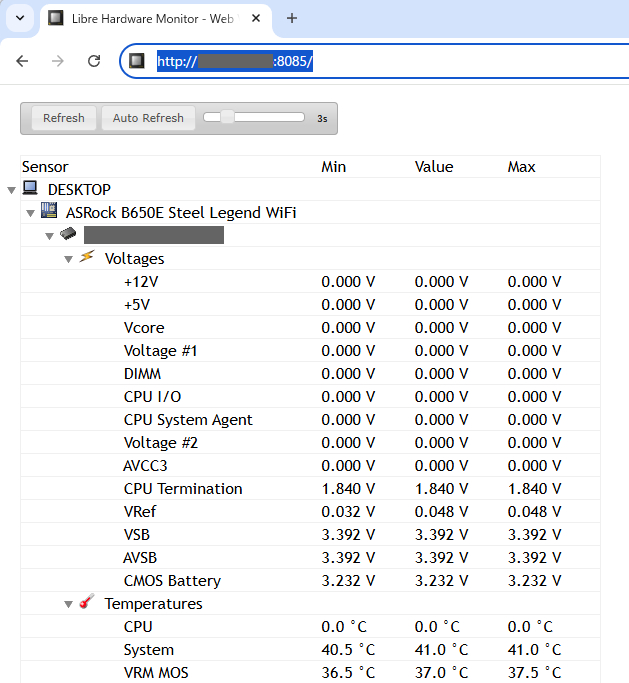Viewport: 629px width, 683px height.
Task: Click the browser back arrow
Action: click(x=22, y=61)
